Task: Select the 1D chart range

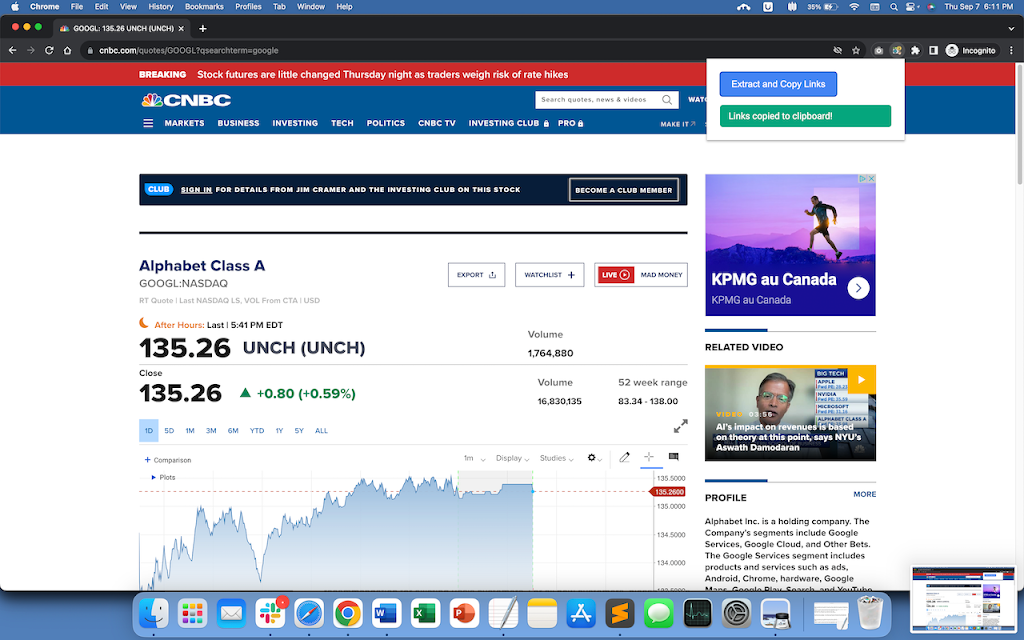Action: [x=149, y=430]
